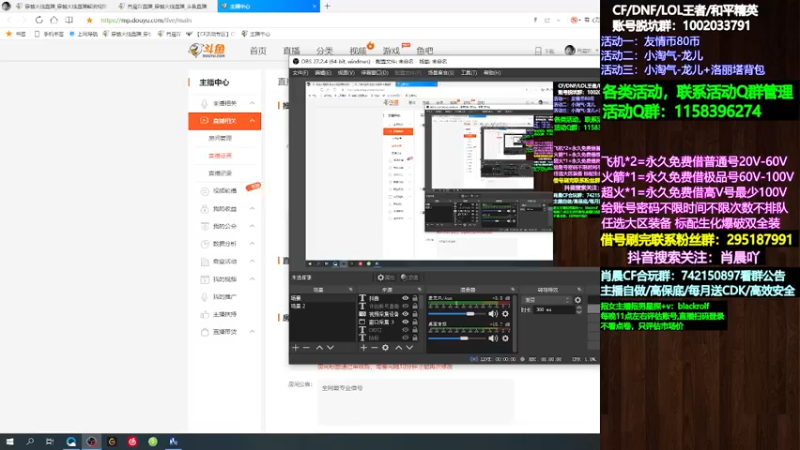This screenshot has height=450, width=800.
Task: Toggle visibility of 视频采集设备 source
Action: tap(405, 314)
